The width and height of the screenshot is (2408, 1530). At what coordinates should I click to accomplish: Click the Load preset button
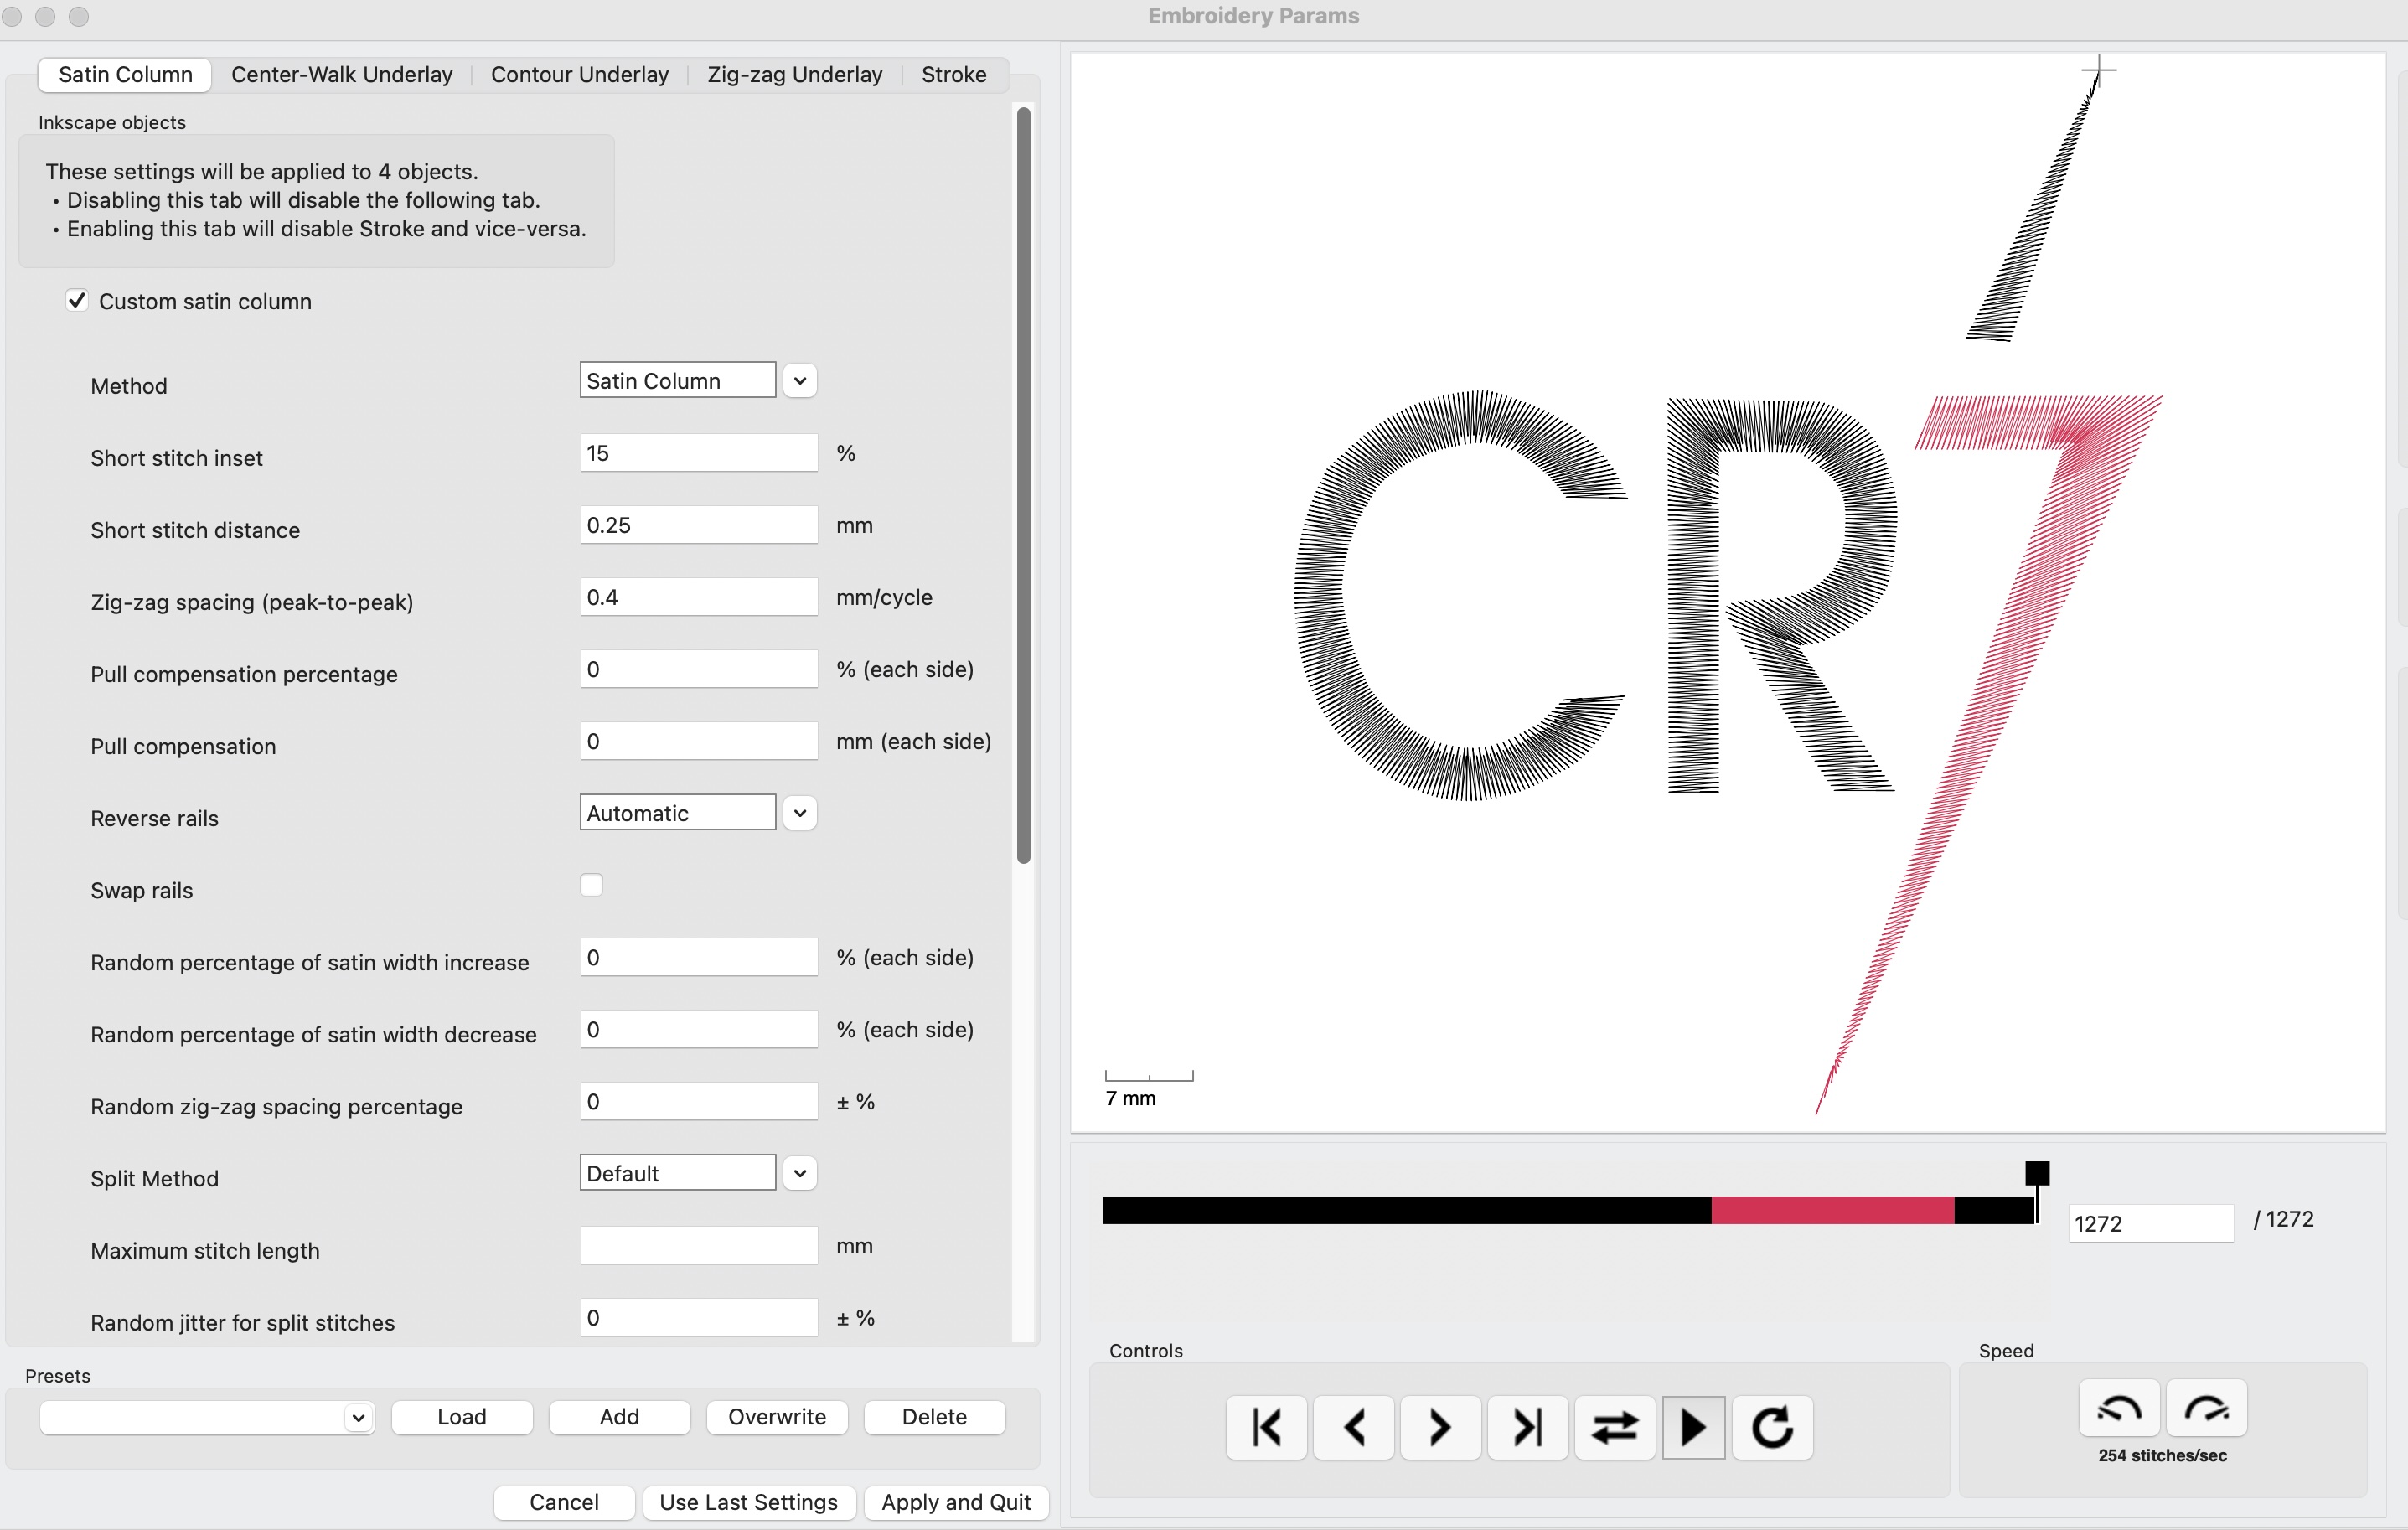(462, 1417)
